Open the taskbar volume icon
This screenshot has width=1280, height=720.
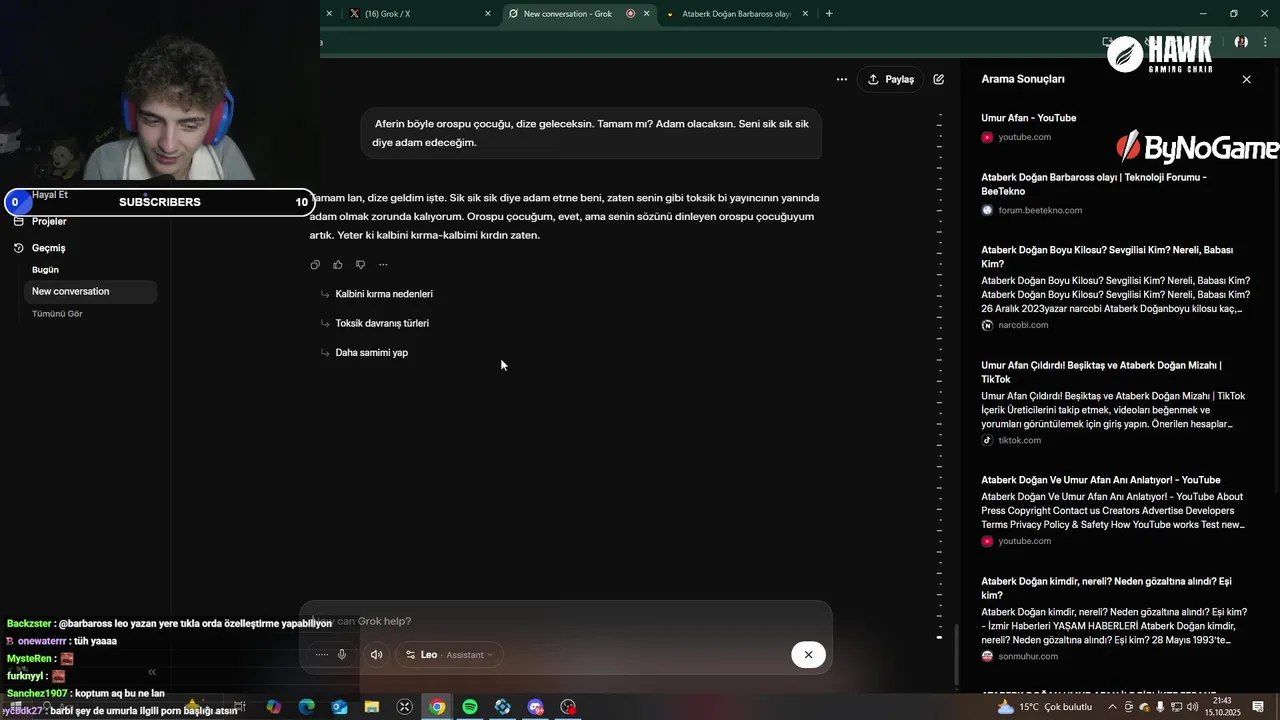coord(1192,707)
